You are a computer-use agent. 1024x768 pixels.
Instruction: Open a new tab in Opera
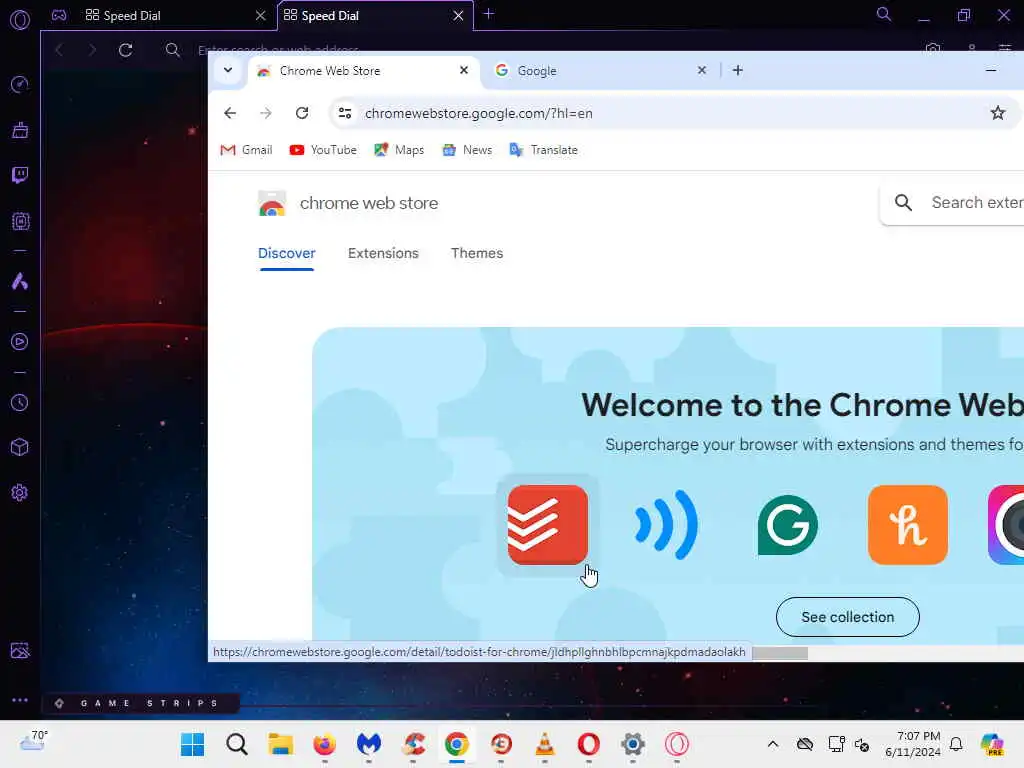pyautogui.click(x=488, y=14)
